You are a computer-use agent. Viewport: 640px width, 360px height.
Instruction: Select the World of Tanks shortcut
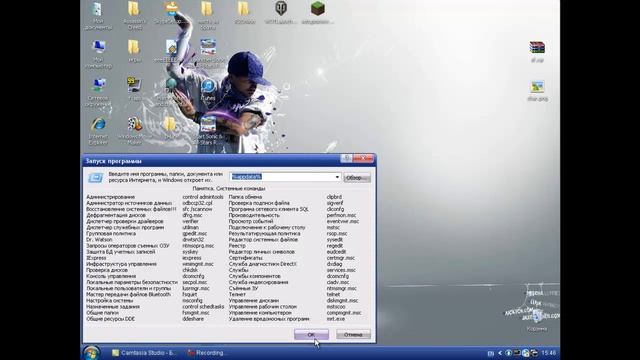[281, 12]
